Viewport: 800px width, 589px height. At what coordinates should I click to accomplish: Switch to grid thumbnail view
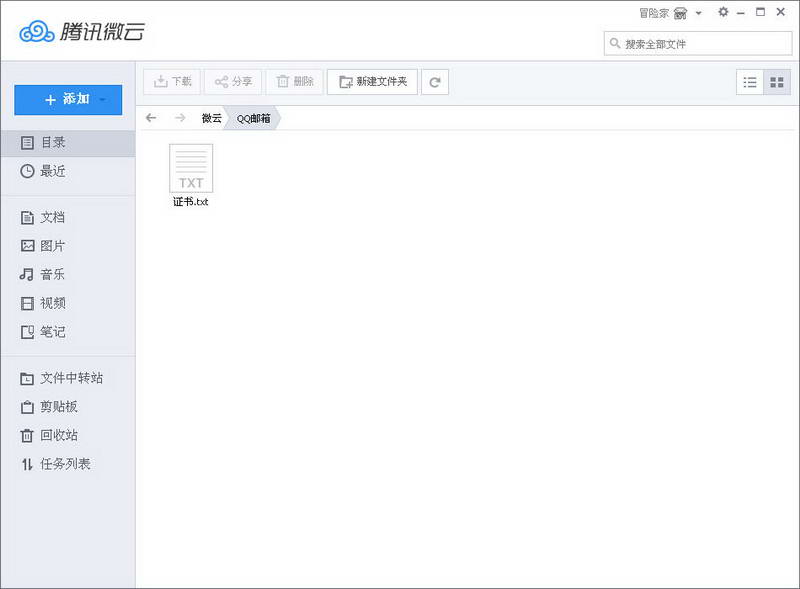click(x=777, y=83)
